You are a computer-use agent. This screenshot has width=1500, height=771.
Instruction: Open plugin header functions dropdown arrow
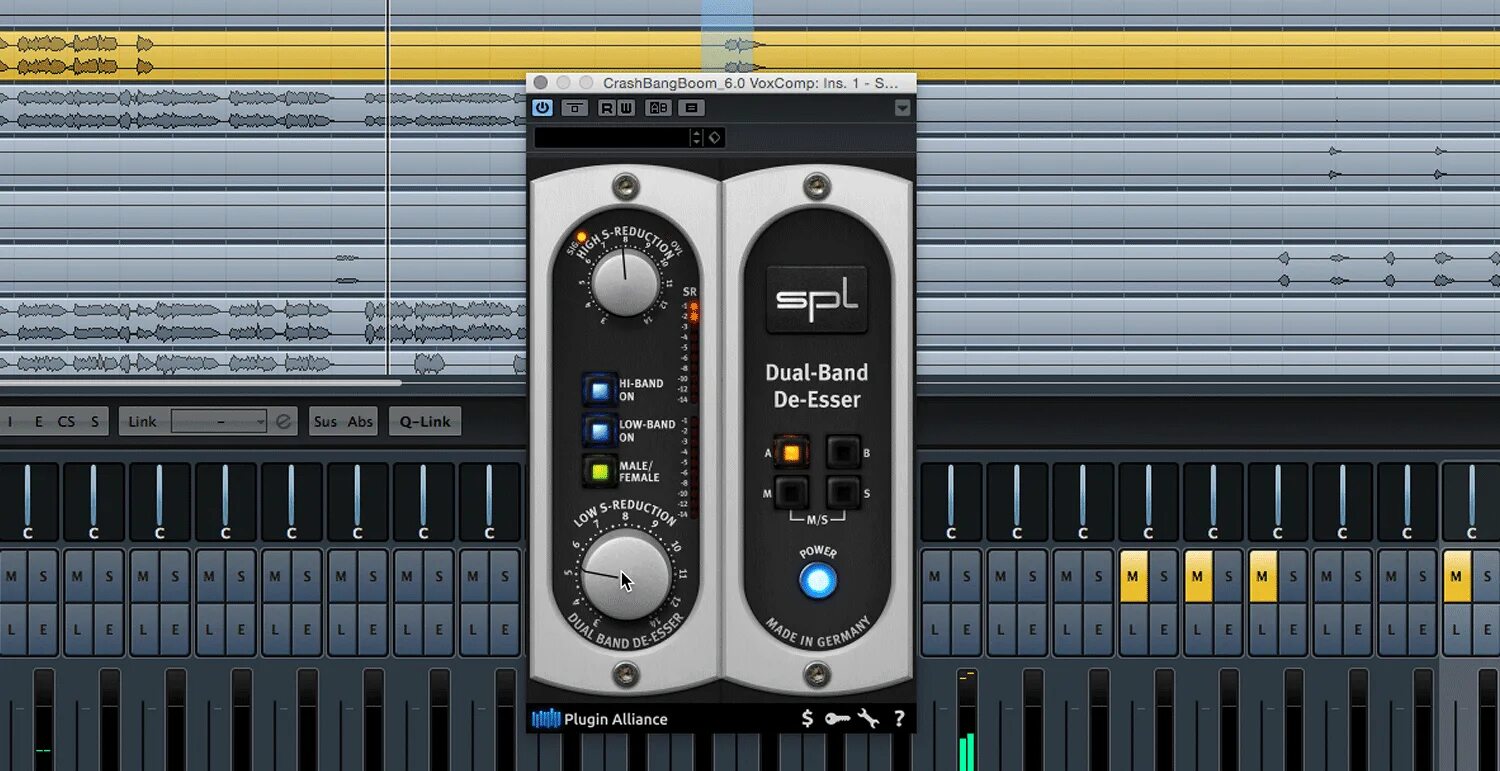pos(903,108)
